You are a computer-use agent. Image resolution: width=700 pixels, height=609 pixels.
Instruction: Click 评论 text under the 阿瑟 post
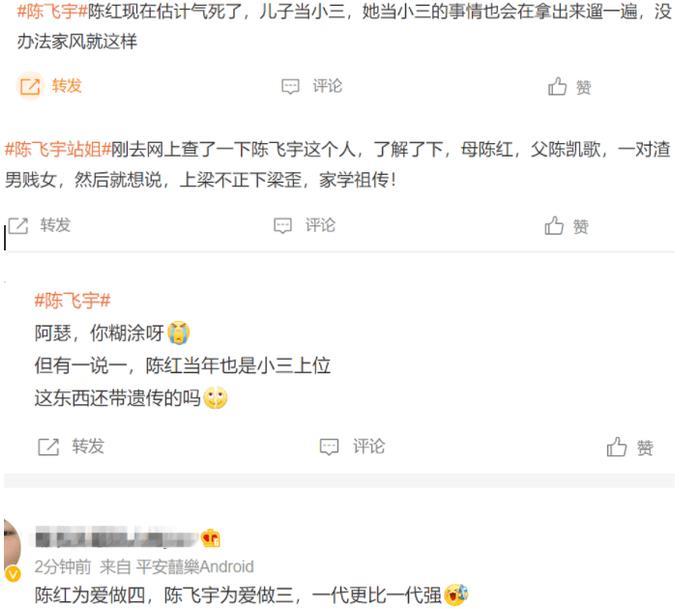tap(369, 446)
